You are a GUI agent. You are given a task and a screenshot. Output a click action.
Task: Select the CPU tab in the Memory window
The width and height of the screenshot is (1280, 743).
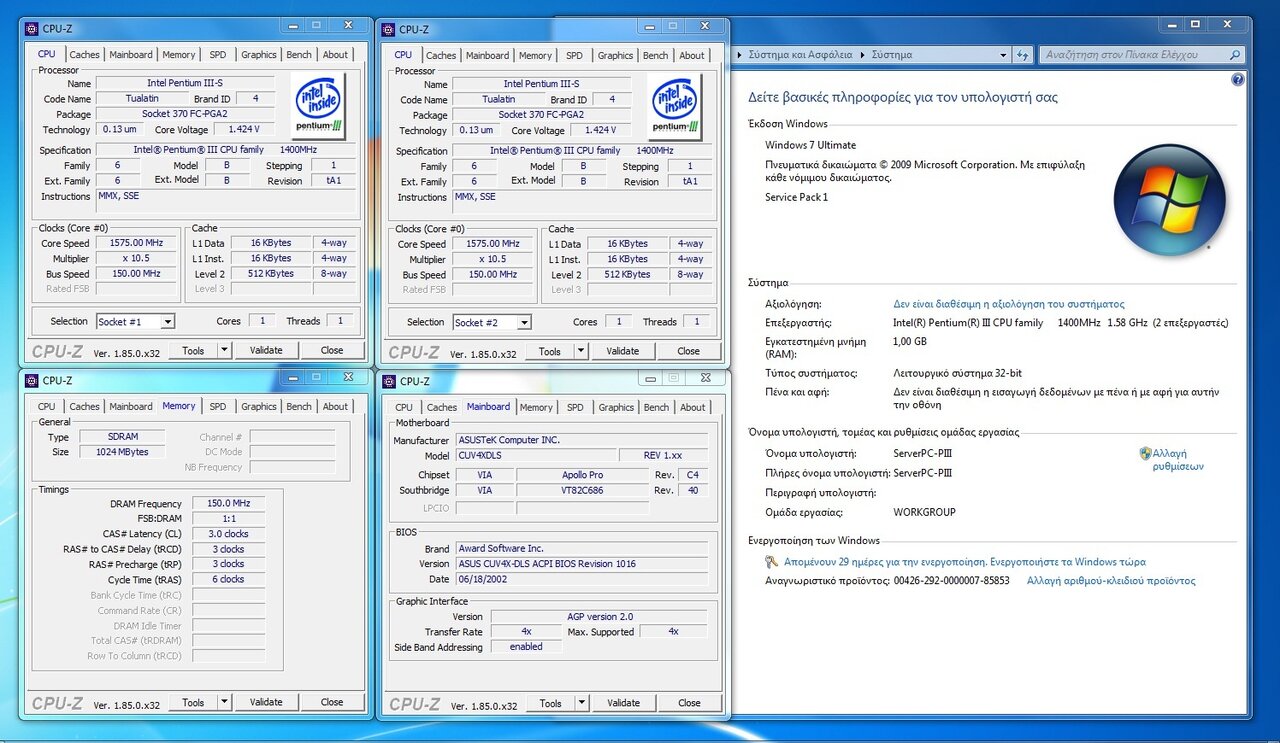47,407
